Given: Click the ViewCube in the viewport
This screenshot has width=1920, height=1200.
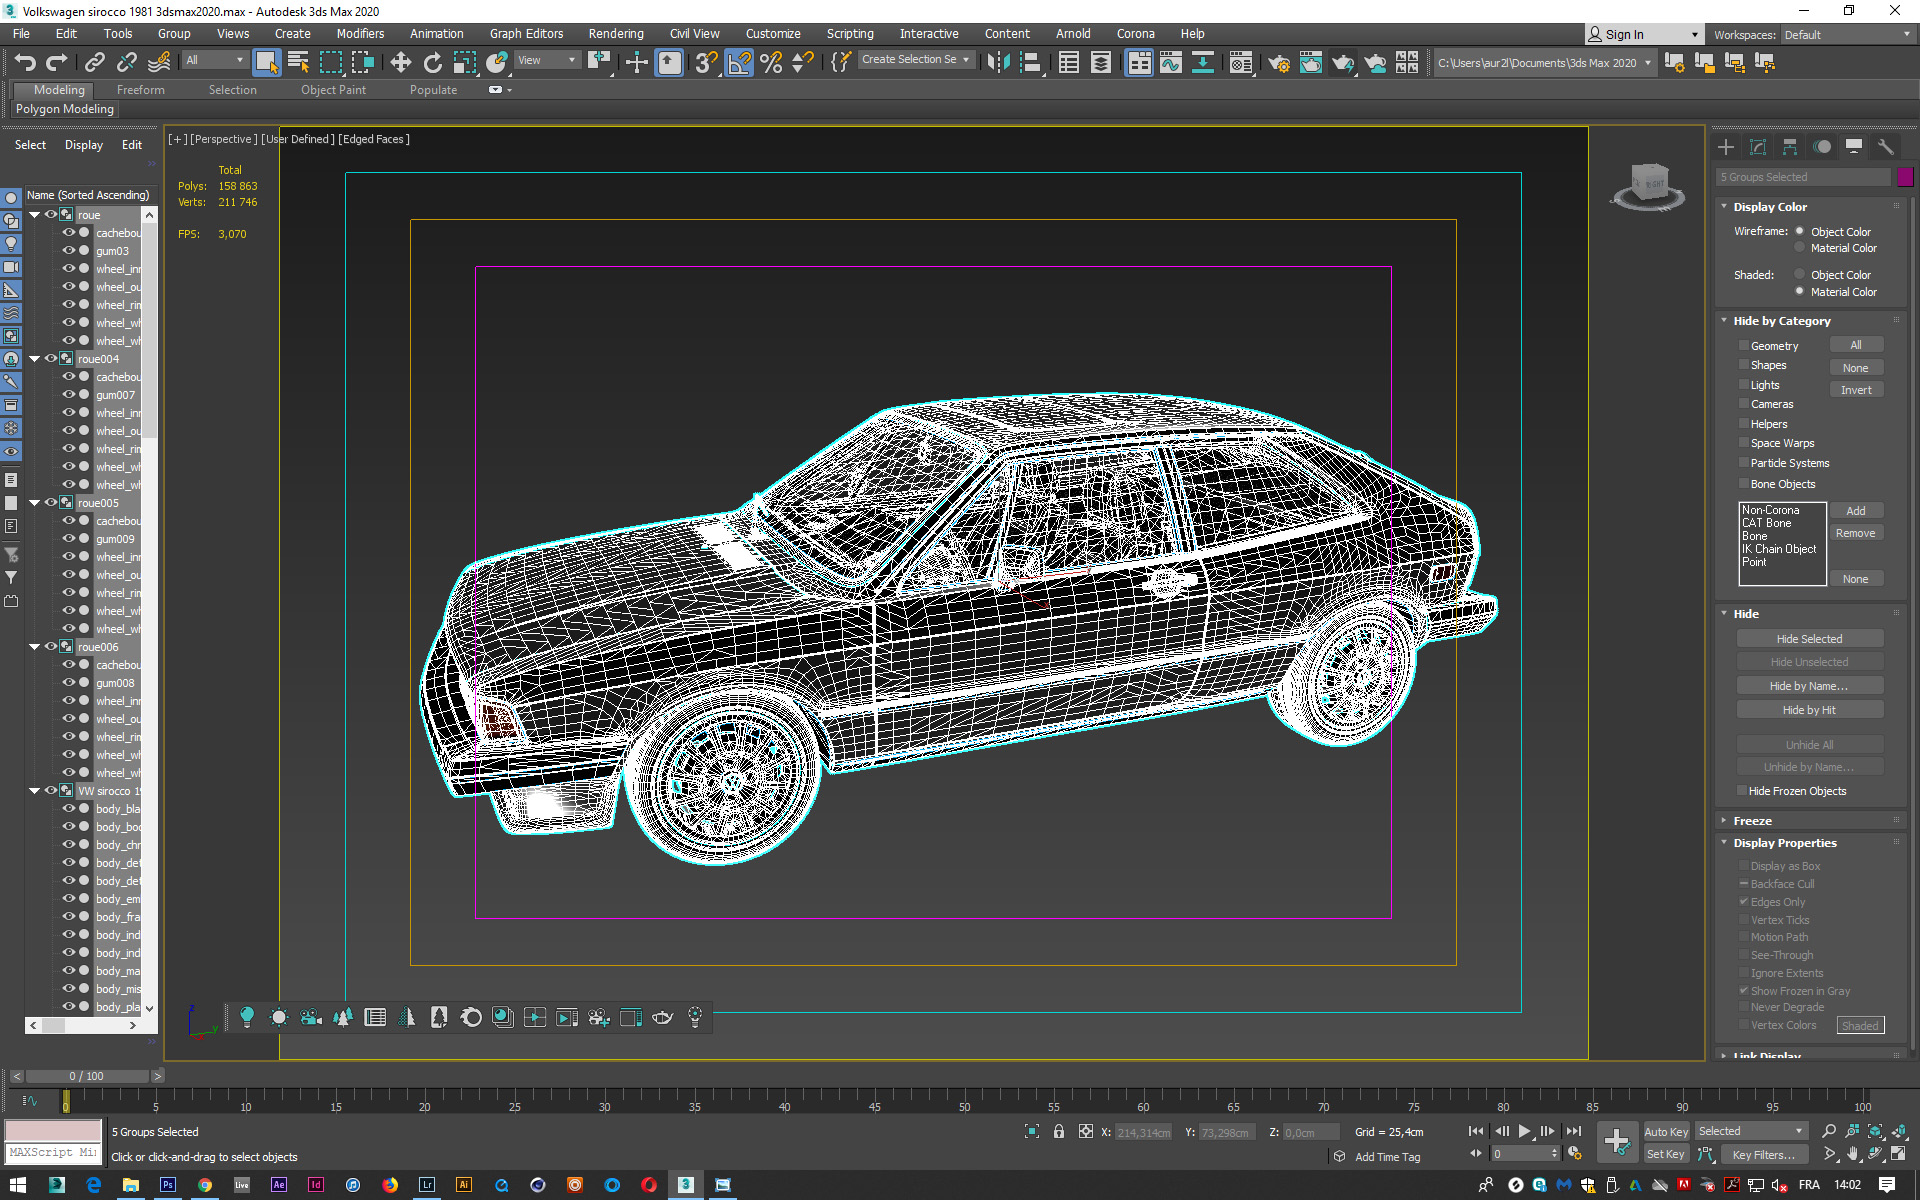Looking at the screenshot, I should click(1648, 186).
